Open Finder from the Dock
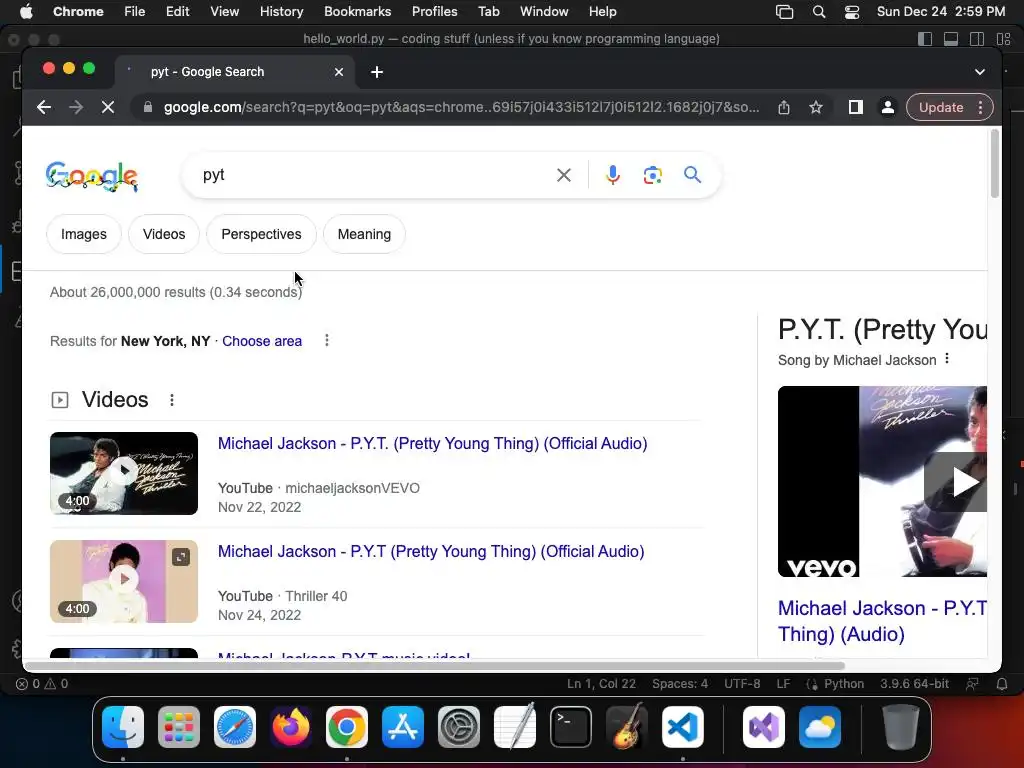Screen dimensions: 1024x768 coord(123,727)
